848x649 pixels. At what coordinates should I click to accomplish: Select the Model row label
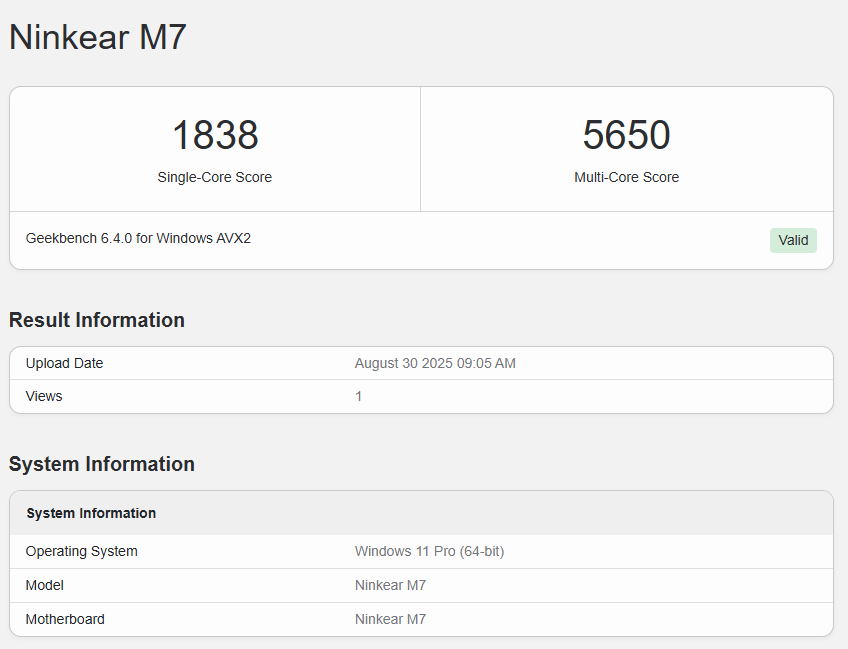(45, 585)
